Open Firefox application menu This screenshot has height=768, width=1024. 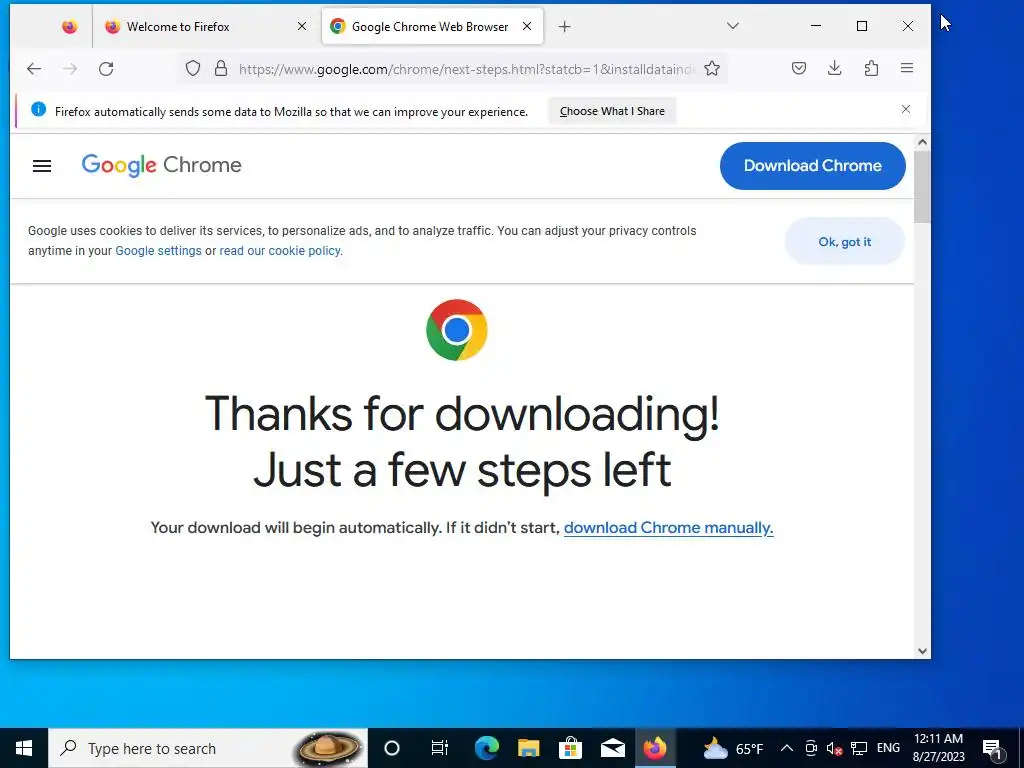[x=906, y=68]
